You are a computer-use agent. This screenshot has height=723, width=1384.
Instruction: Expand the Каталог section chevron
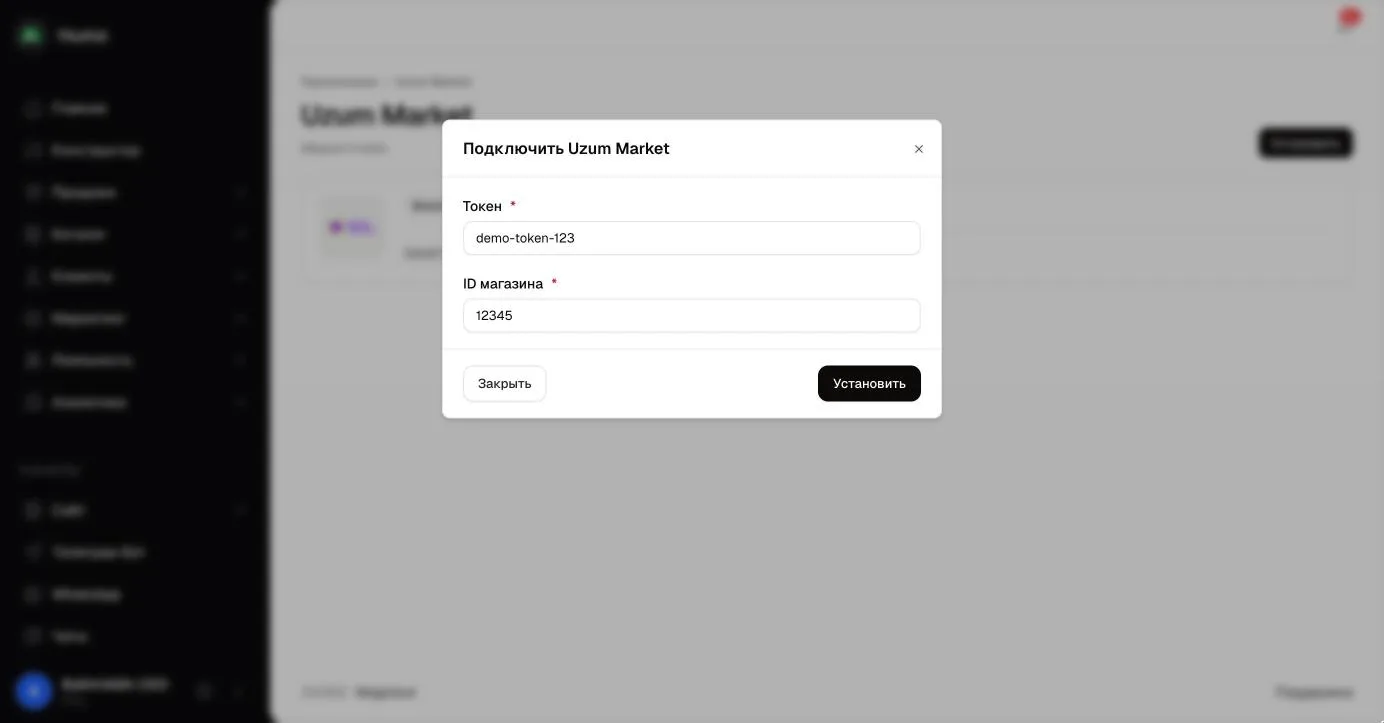[x=241, y=234]
